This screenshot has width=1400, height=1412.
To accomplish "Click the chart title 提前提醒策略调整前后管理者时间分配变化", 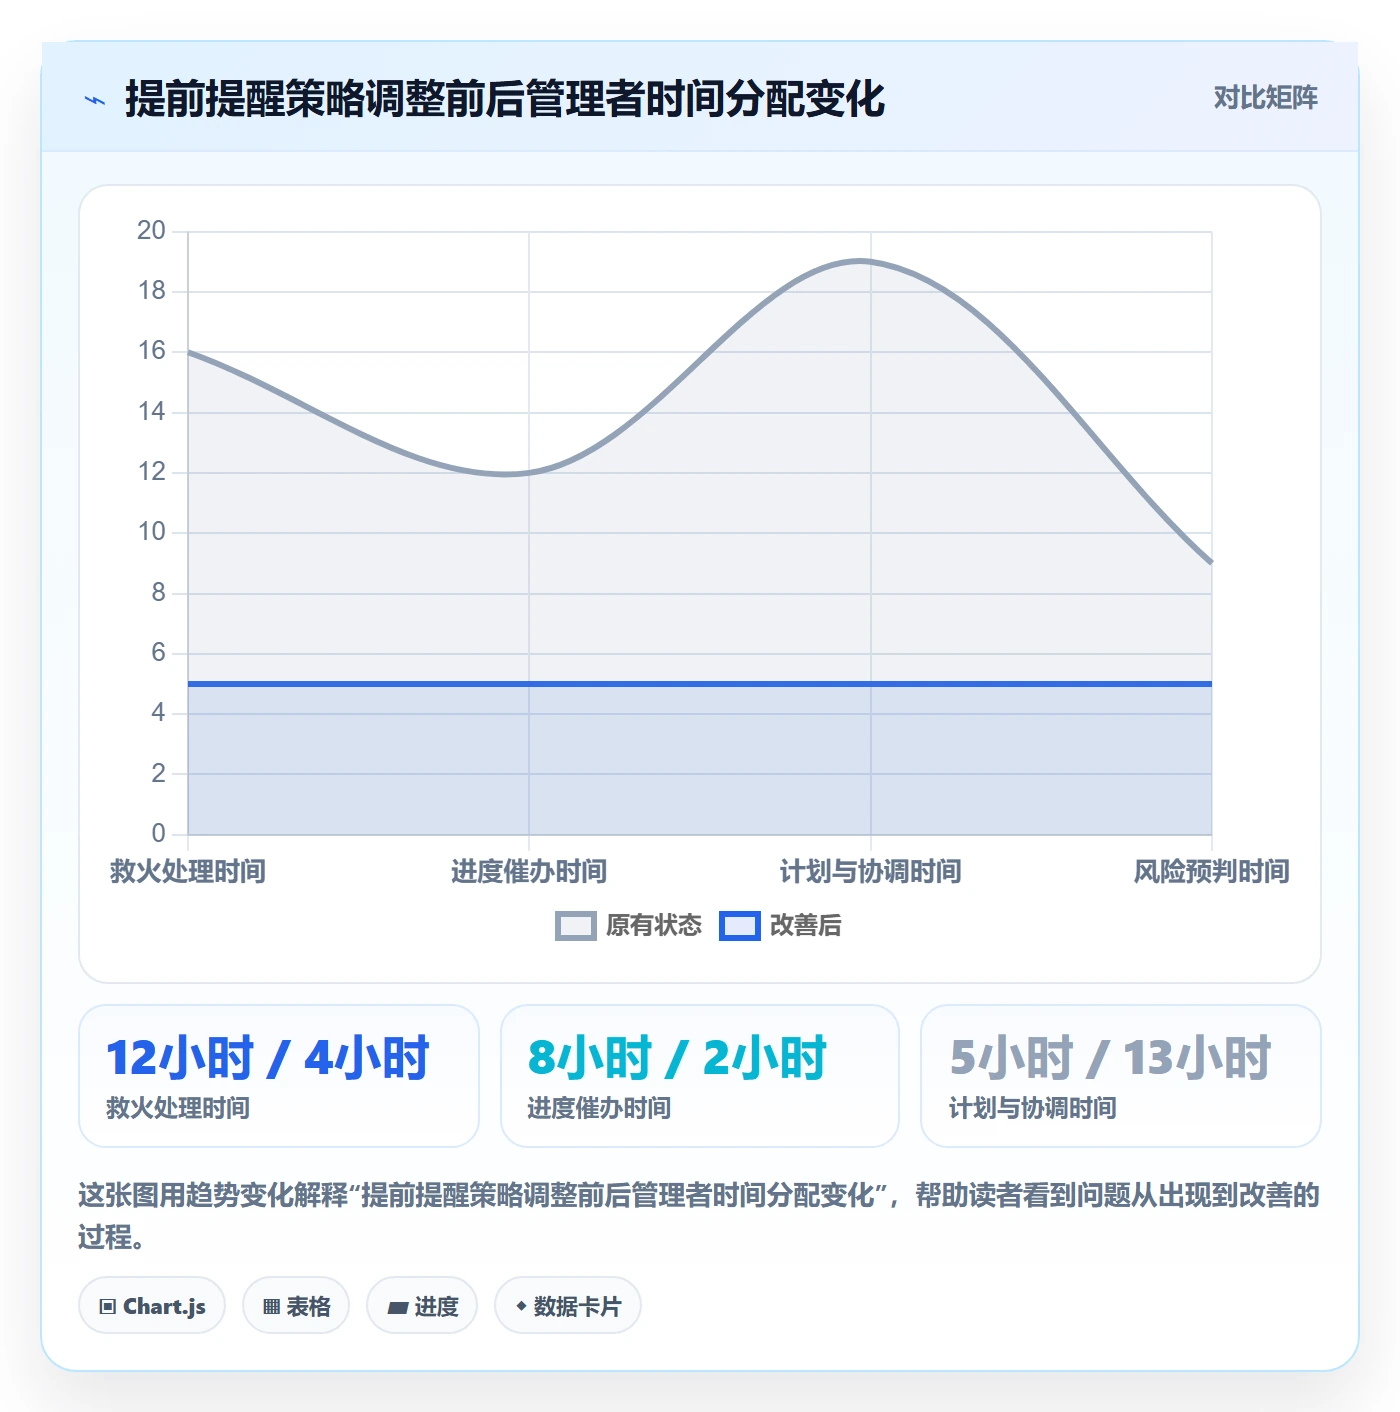I will pyautogui.click(x=505, y=99).
